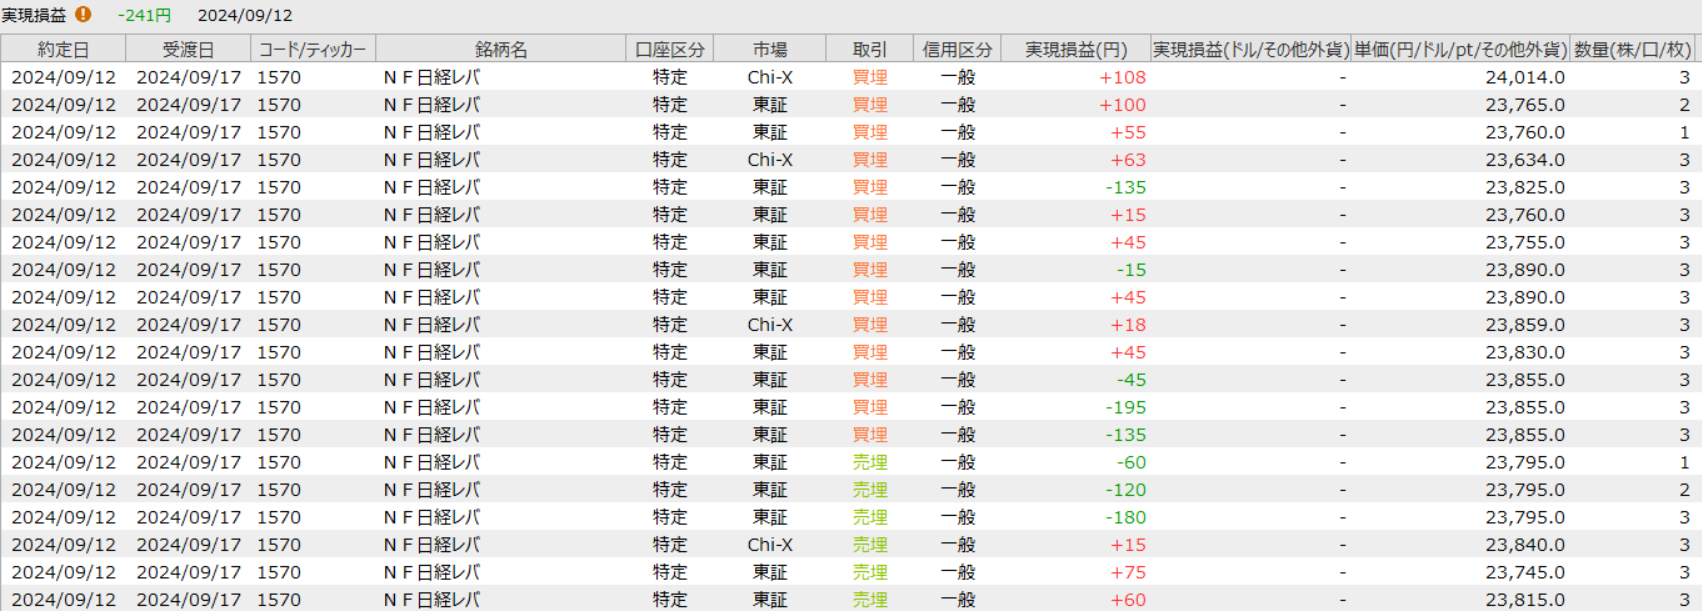The image size is (1702, 611).
Task: Click the 銘柄名 column header
Action: pyautogui.click(x=501, y=49)
